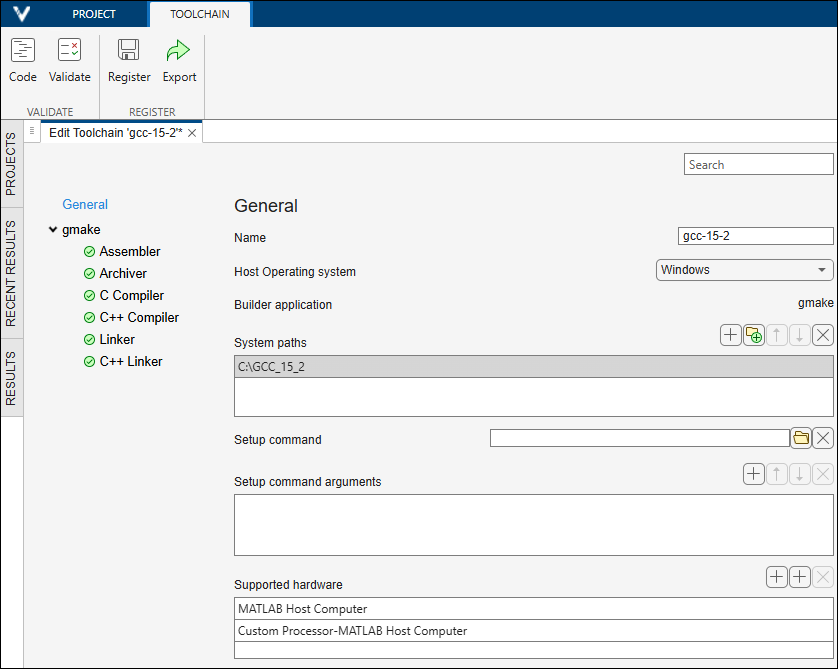Image resolution: width=838 pixels, height=669 pixels.
Task: Open Host Operating system dropdown
Action: point(744,270)
